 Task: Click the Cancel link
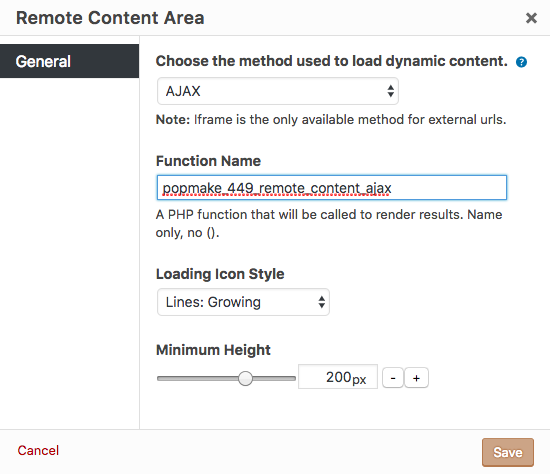pos(38,450)
